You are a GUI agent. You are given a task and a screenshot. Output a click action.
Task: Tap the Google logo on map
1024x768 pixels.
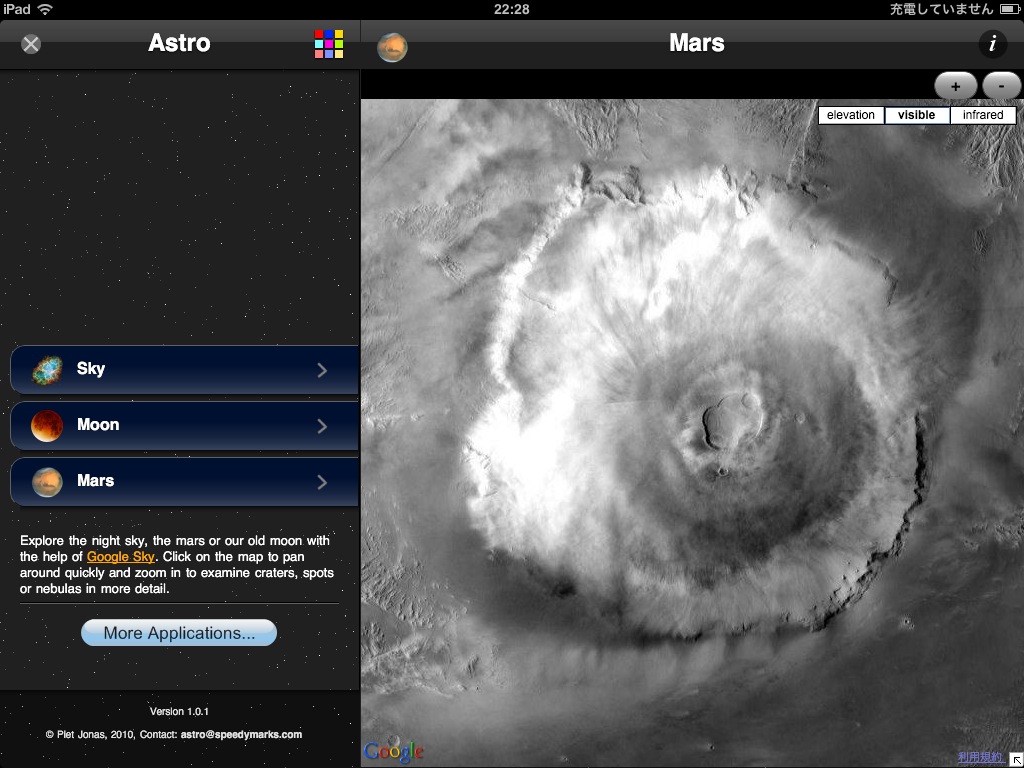[x=394, y=751]
